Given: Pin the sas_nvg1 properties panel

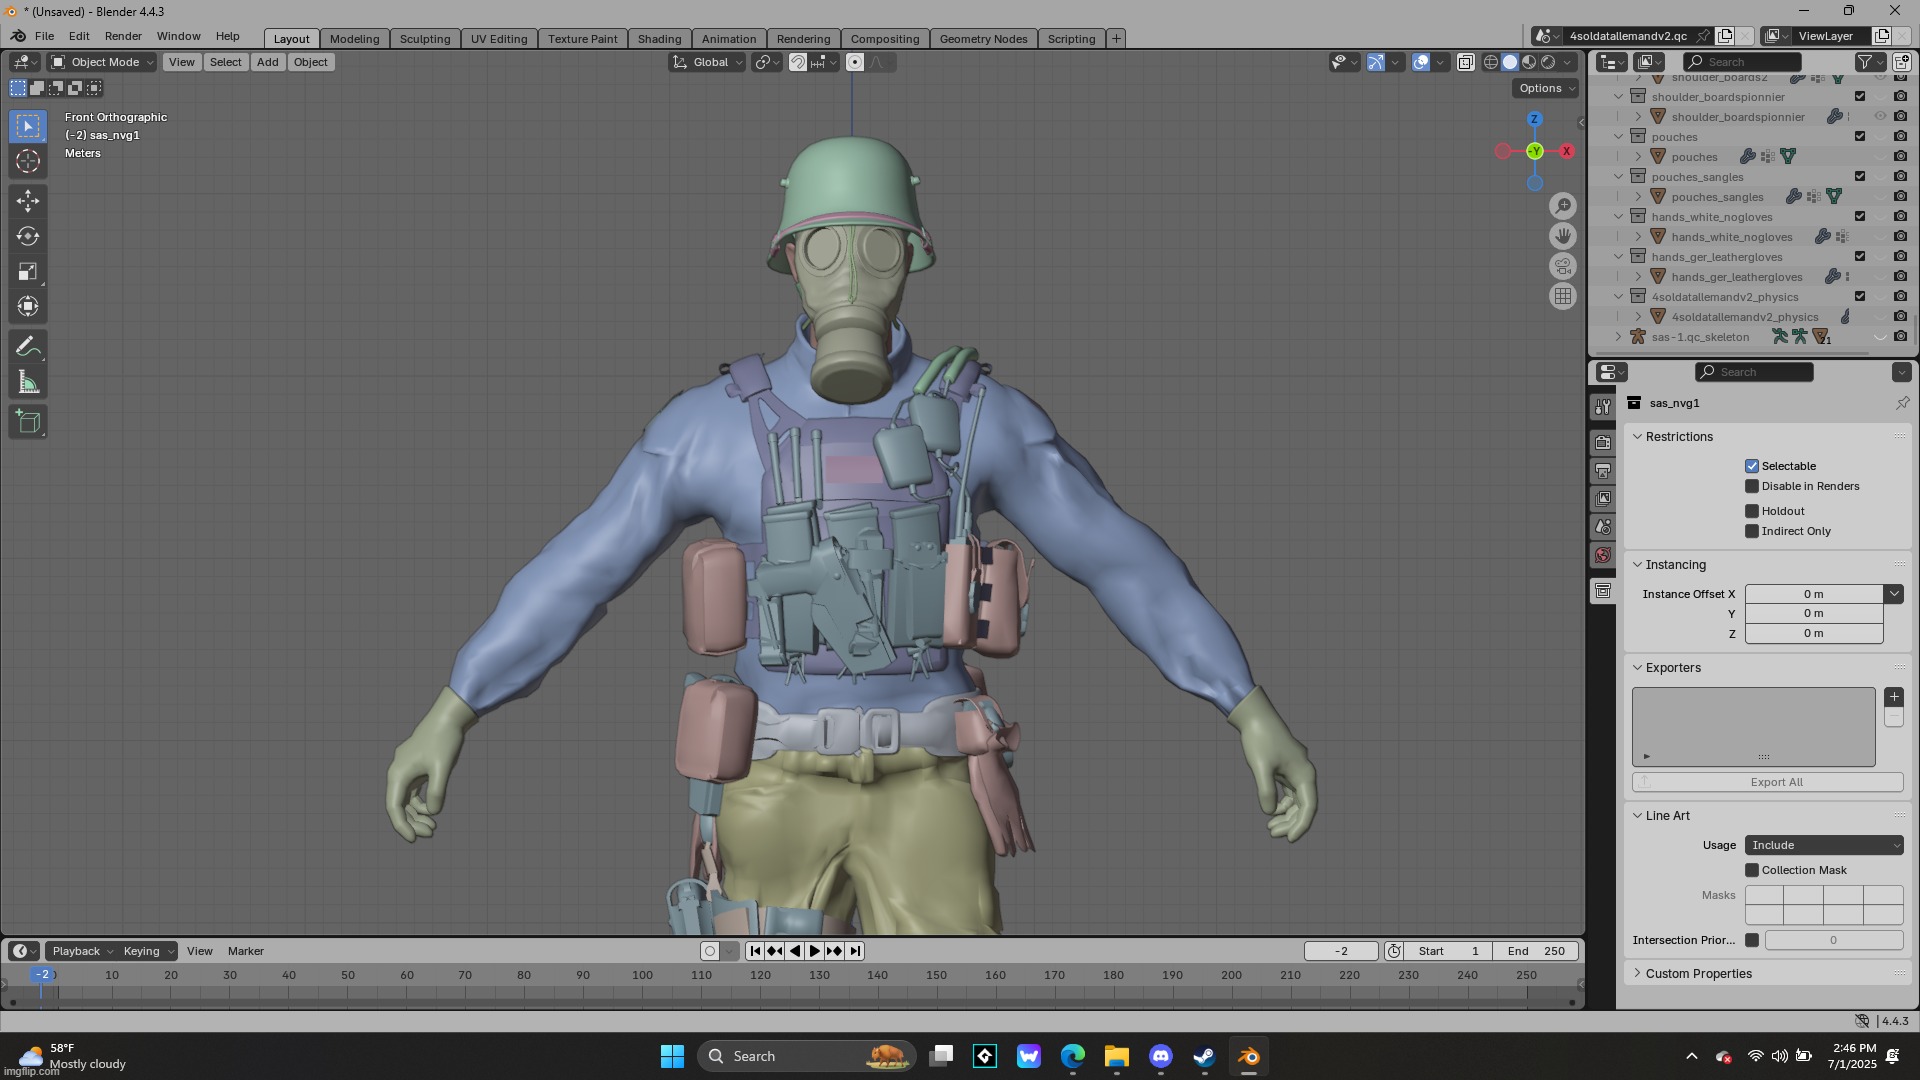Looking at the screenshot, I should point(1902,403).
